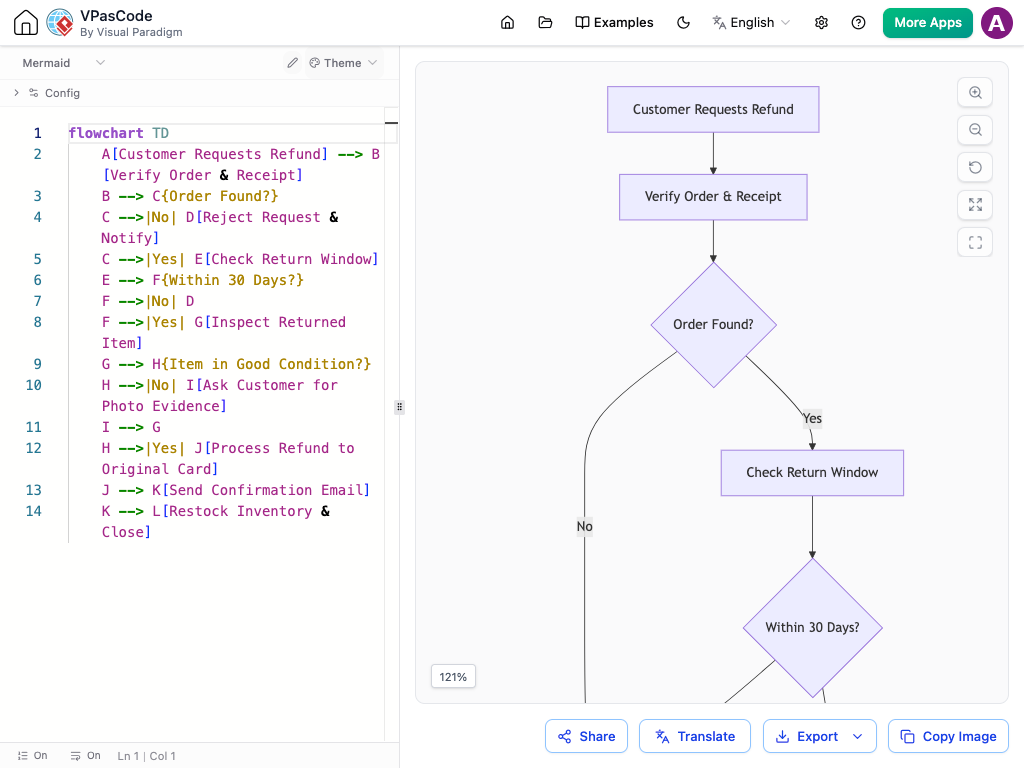Go to home via top navigation home icon
The width and height of the screenshot is (1024, 768).
(507, 23)
